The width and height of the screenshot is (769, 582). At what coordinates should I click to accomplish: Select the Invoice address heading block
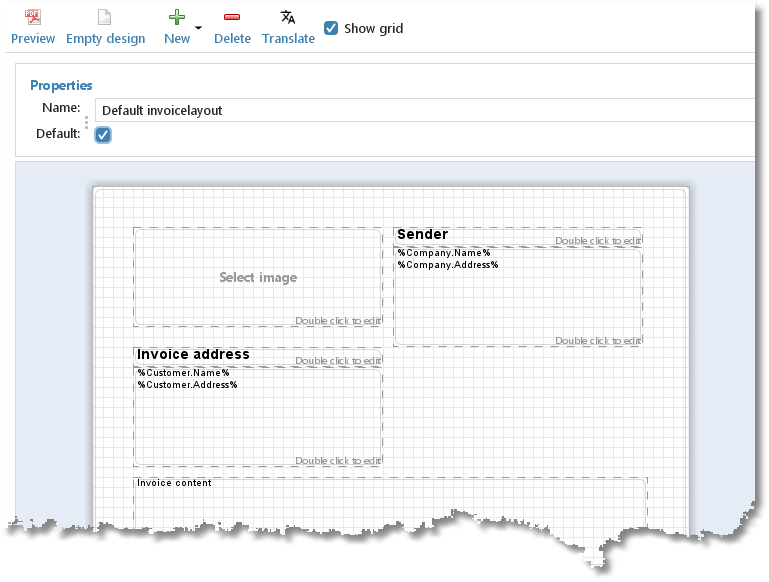[258, 357]
